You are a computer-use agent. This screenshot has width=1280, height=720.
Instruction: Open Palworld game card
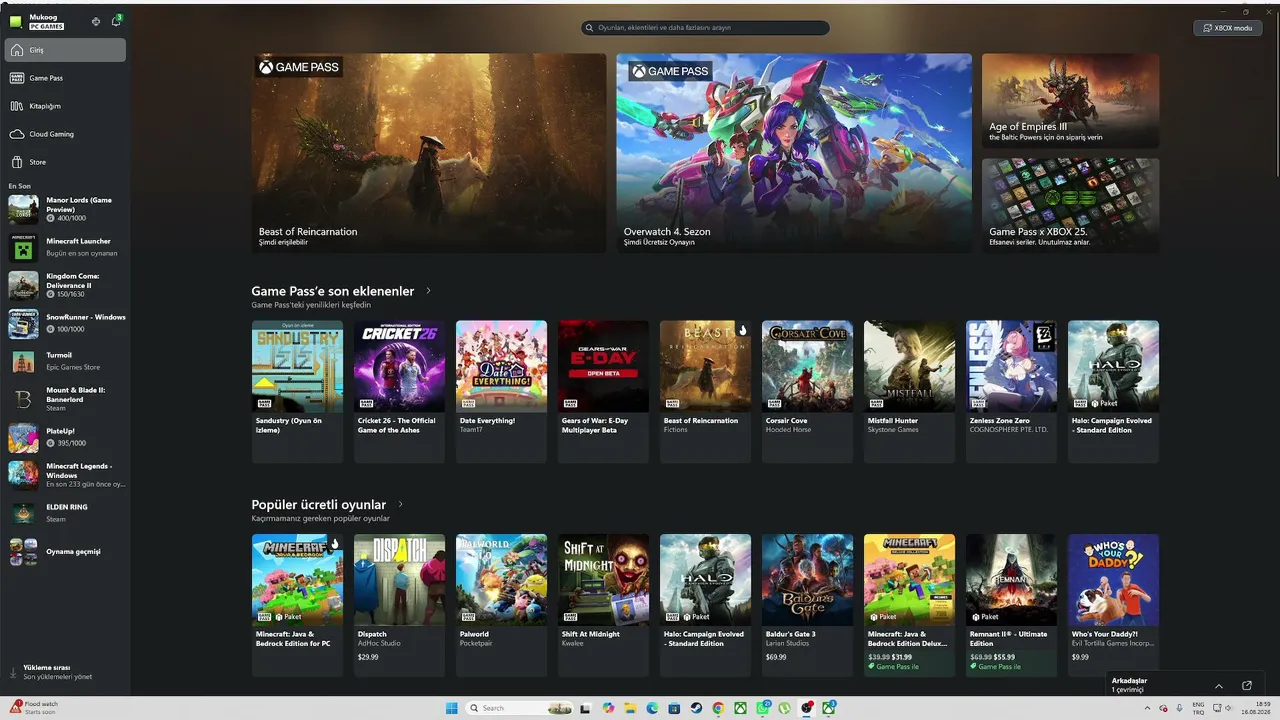(501, 605)
